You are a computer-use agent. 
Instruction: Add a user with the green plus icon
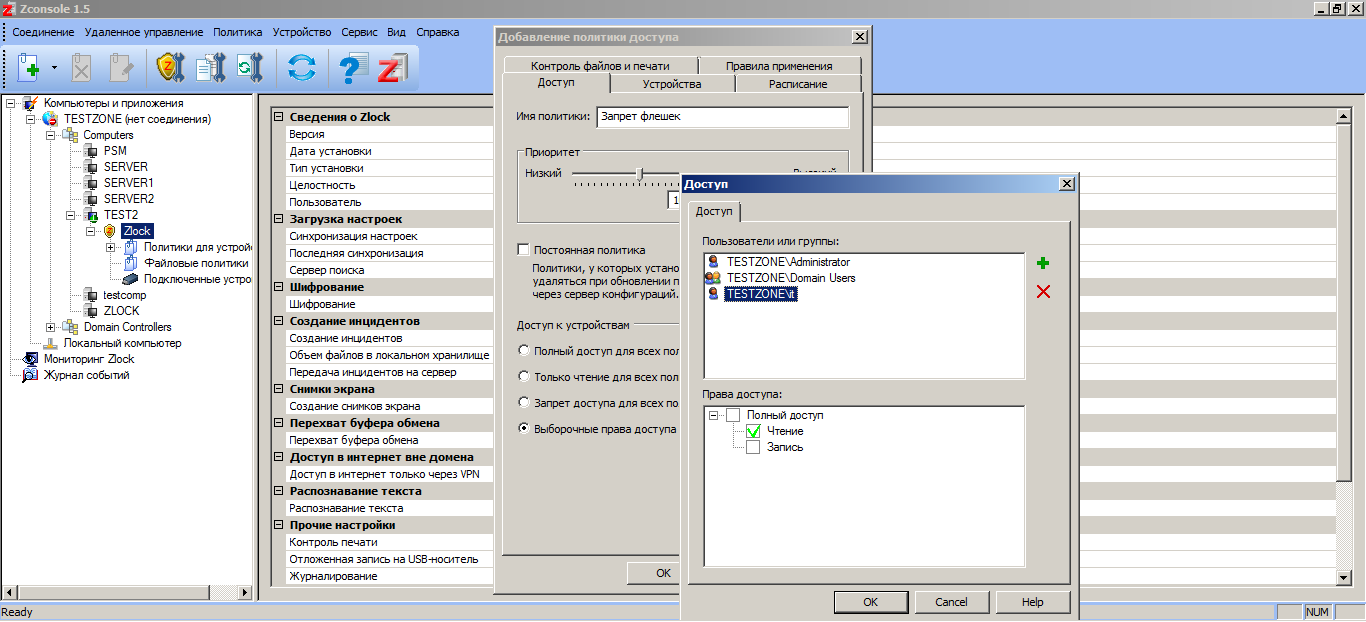point(1043,263)
